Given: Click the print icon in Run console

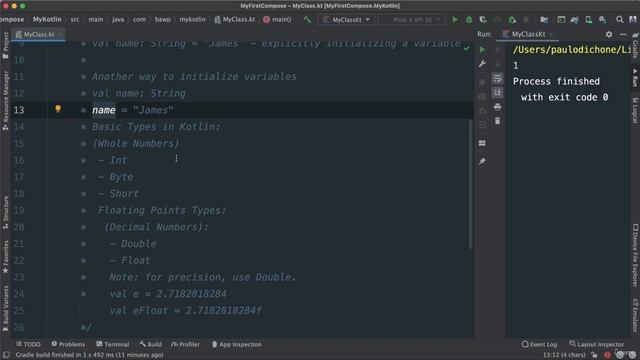Looking at the screenshot, I should [497, 107].
